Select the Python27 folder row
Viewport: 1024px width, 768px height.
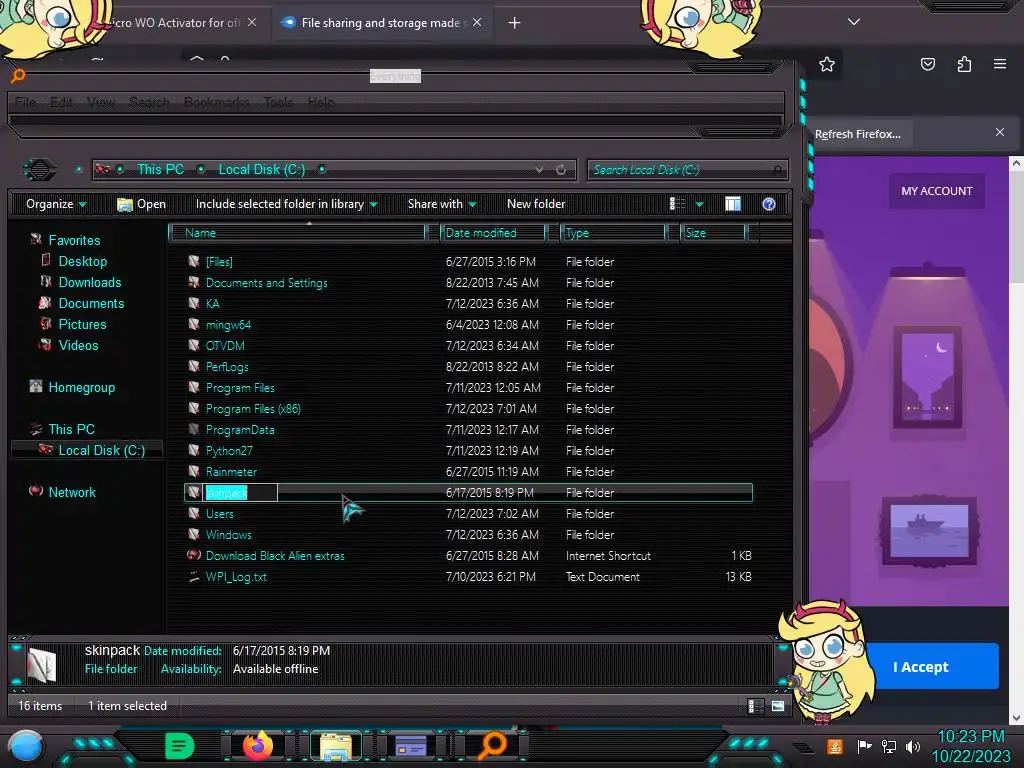click(469, 451)
